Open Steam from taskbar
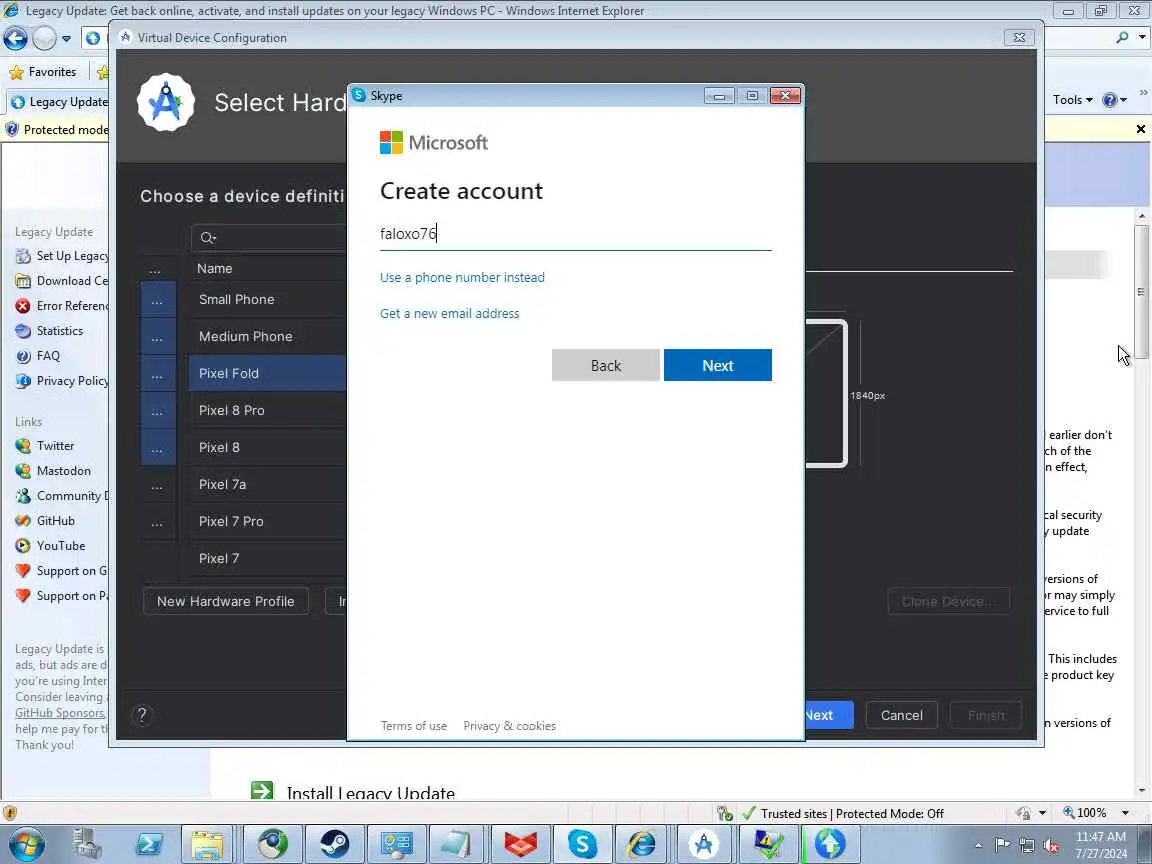 coord(334,844)
